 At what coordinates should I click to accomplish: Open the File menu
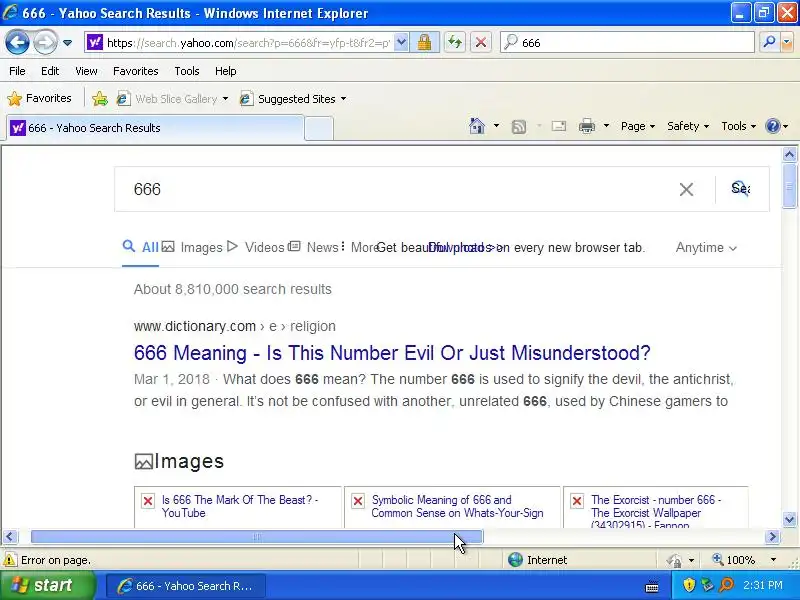[x=17, y=71]
